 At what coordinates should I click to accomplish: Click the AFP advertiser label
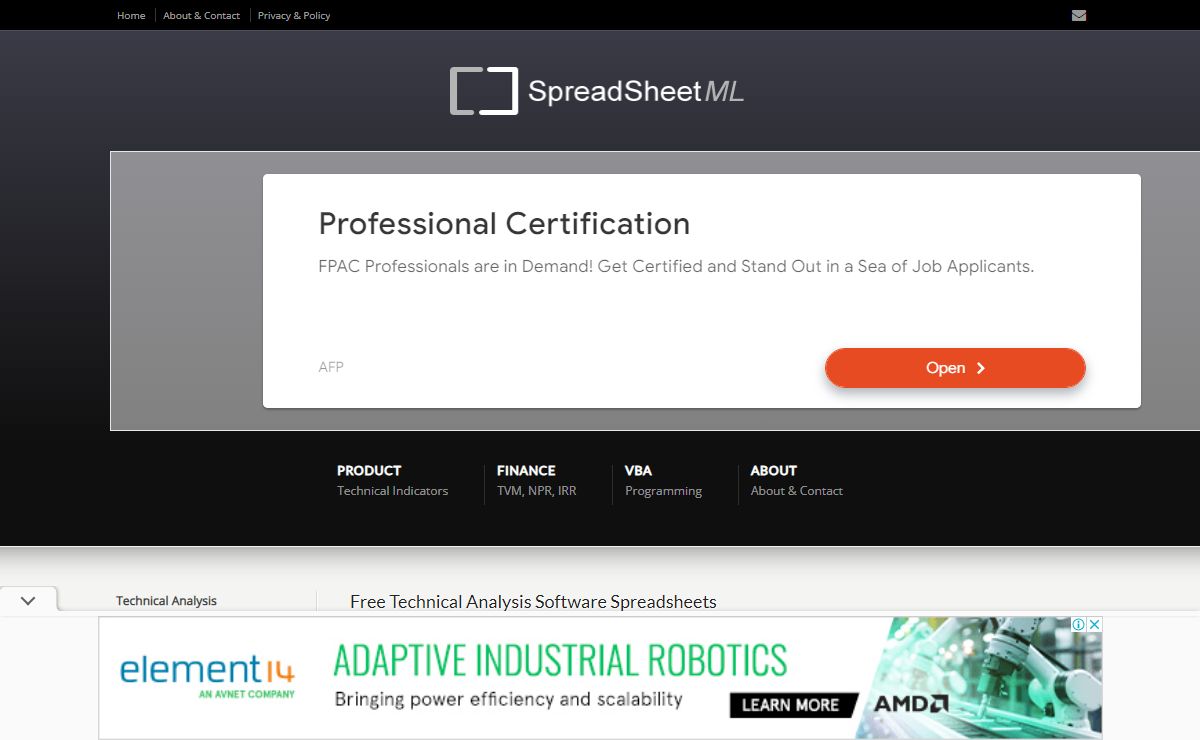click(x=331, y=367)
